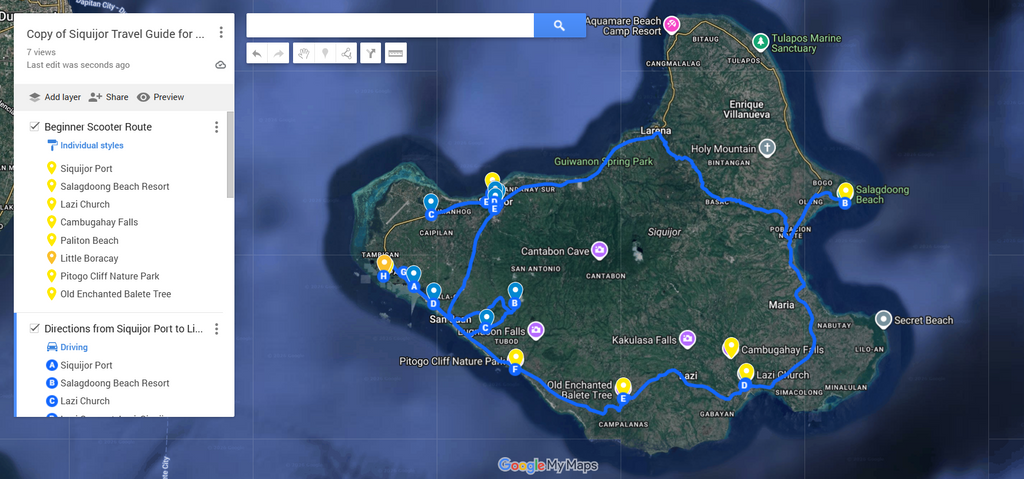This screenshot has height=479, width=1024.
Task: Select the add directions tool
Action: (x=370, y=54)
